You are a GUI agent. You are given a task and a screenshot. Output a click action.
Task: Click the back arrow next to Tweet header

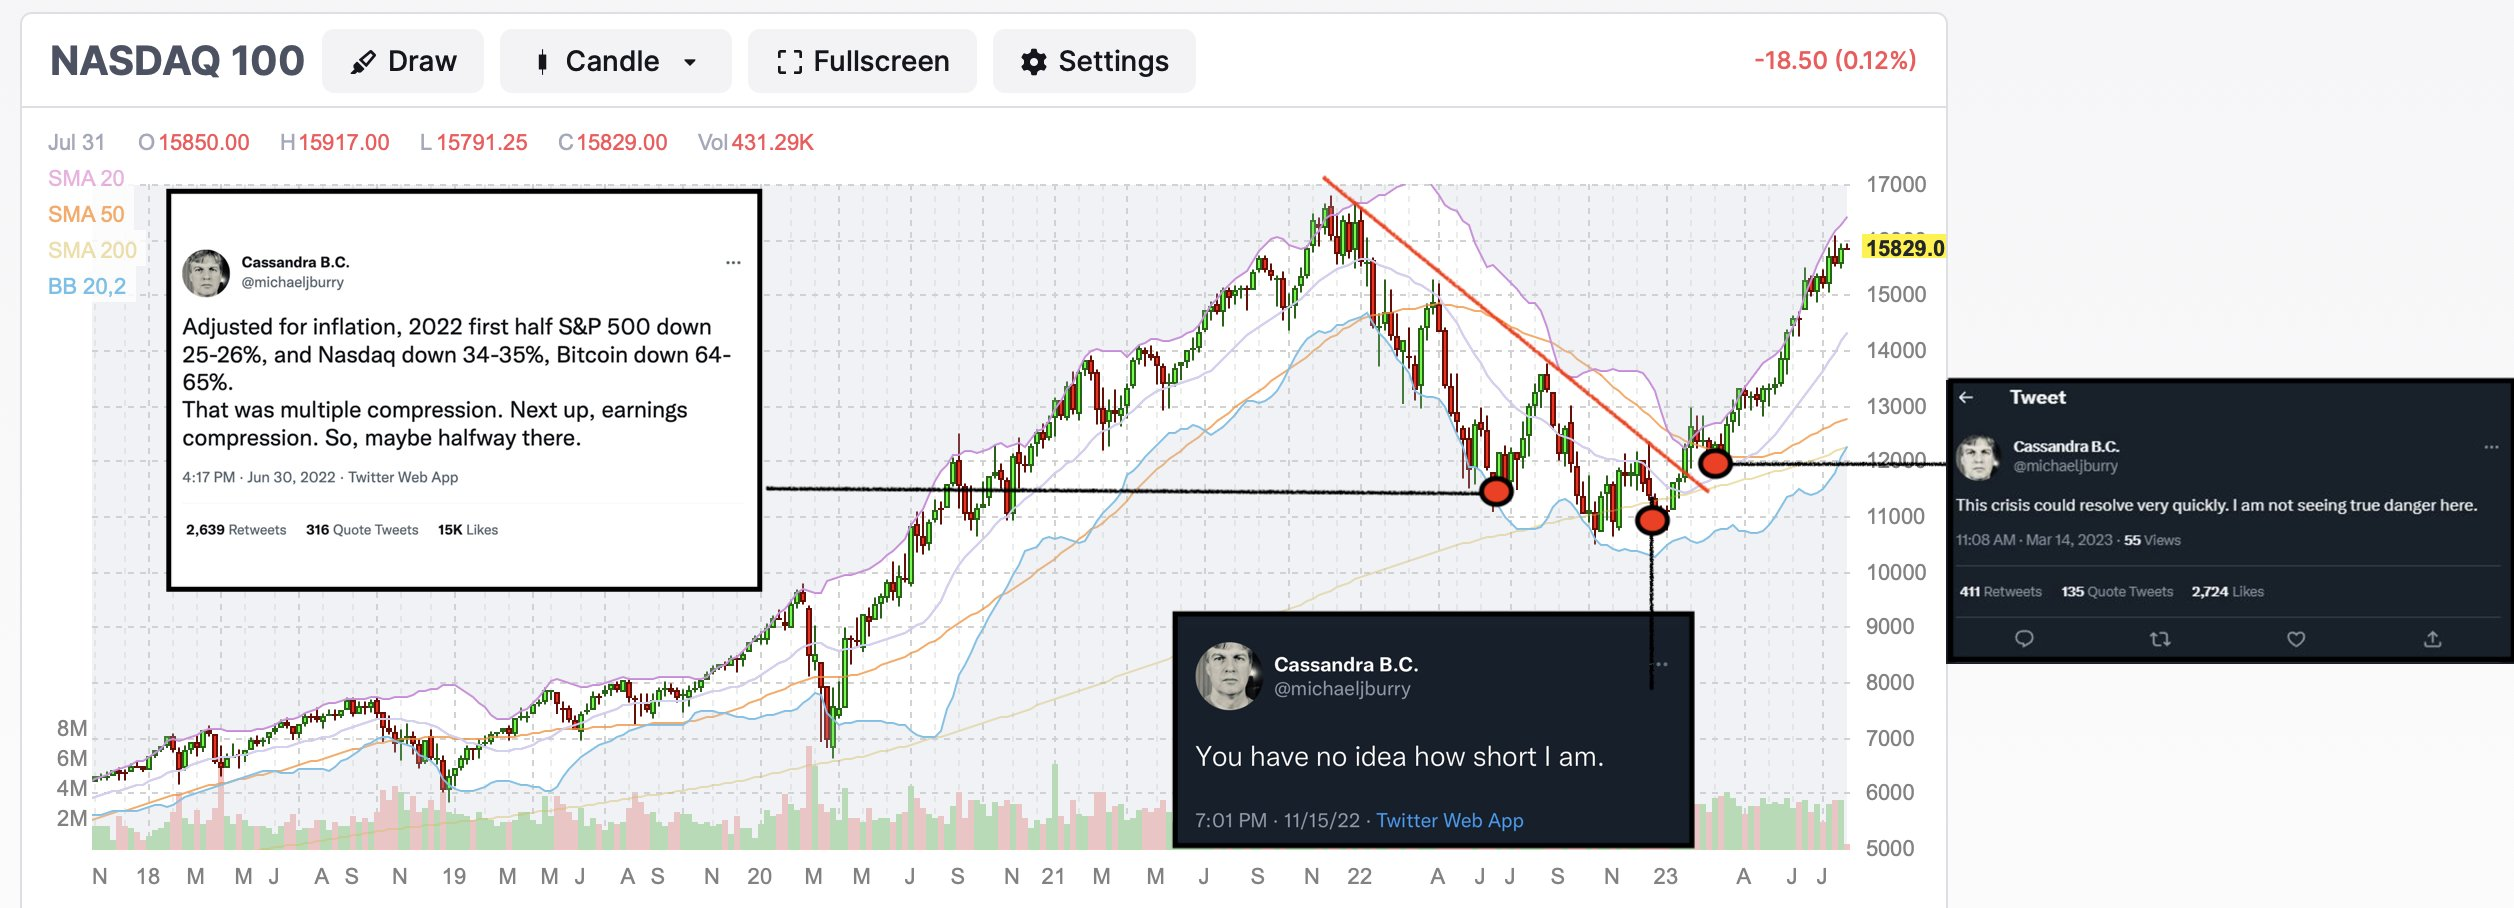(1966, 397)
